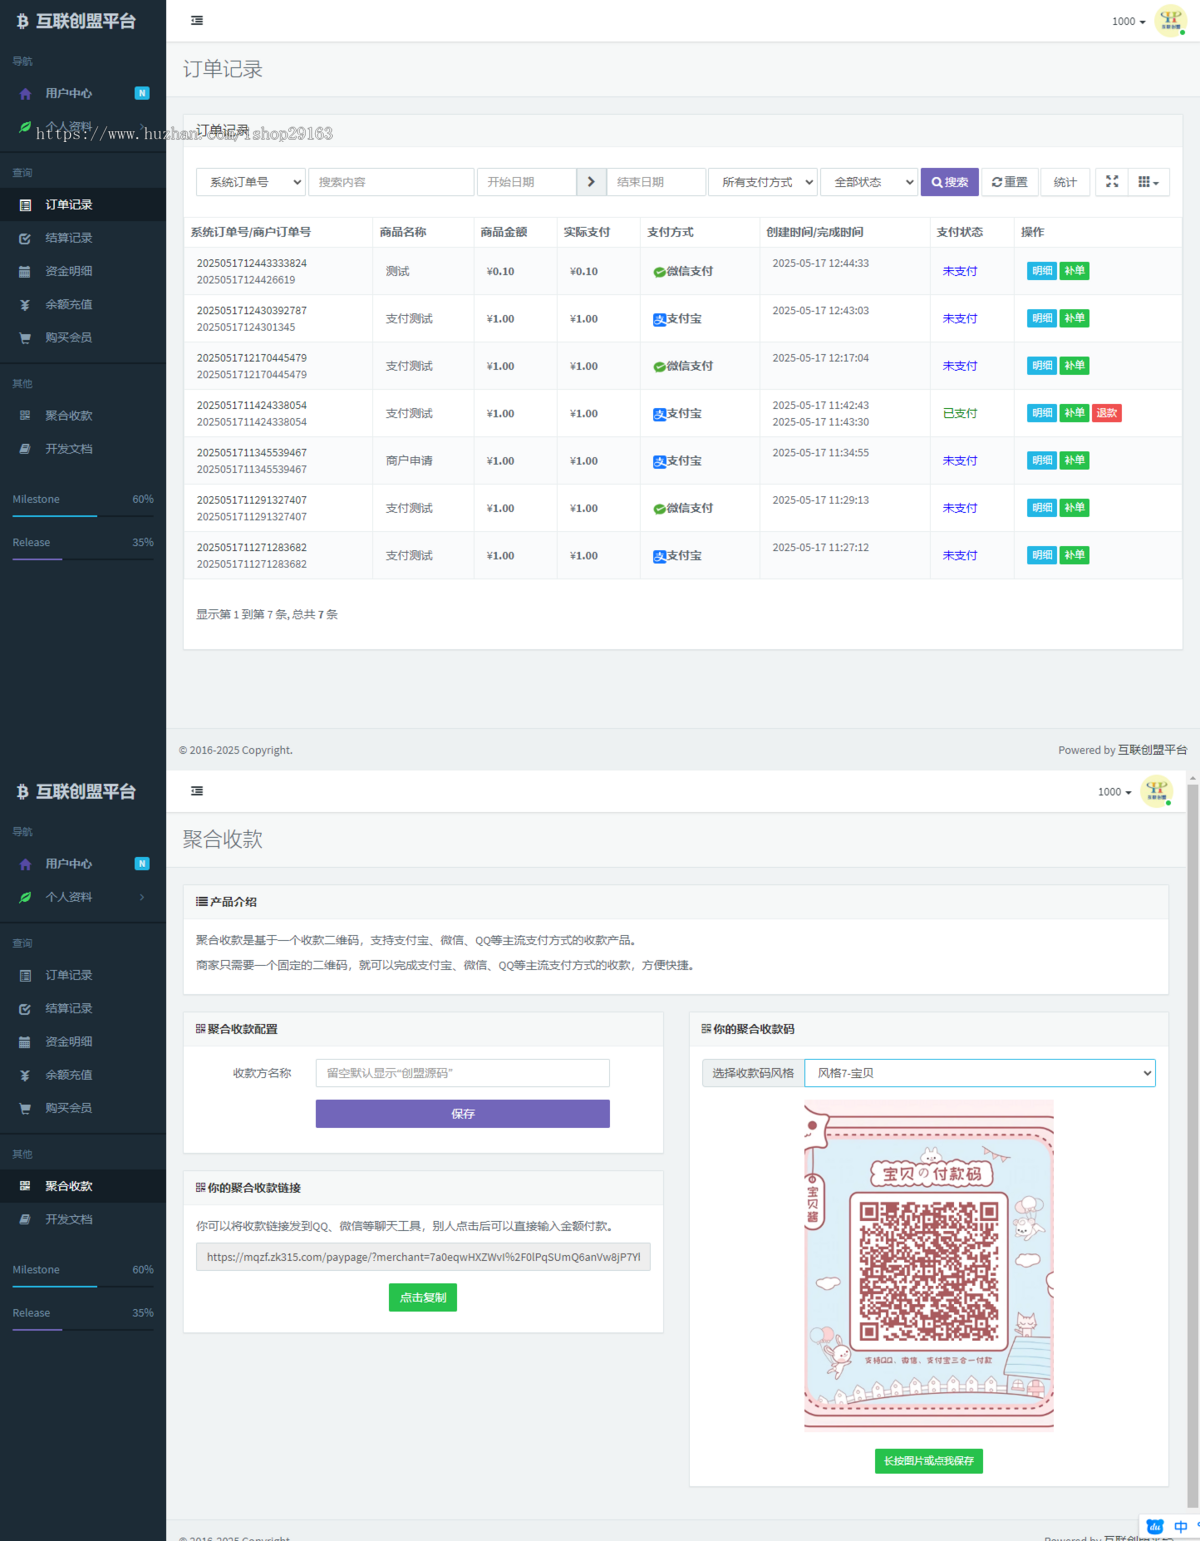This screenshot has width=1200, height=1541.
Task: Click 个人资料 leaf icon in 聚合收款 page sidebar
Action: click(25, 897)
